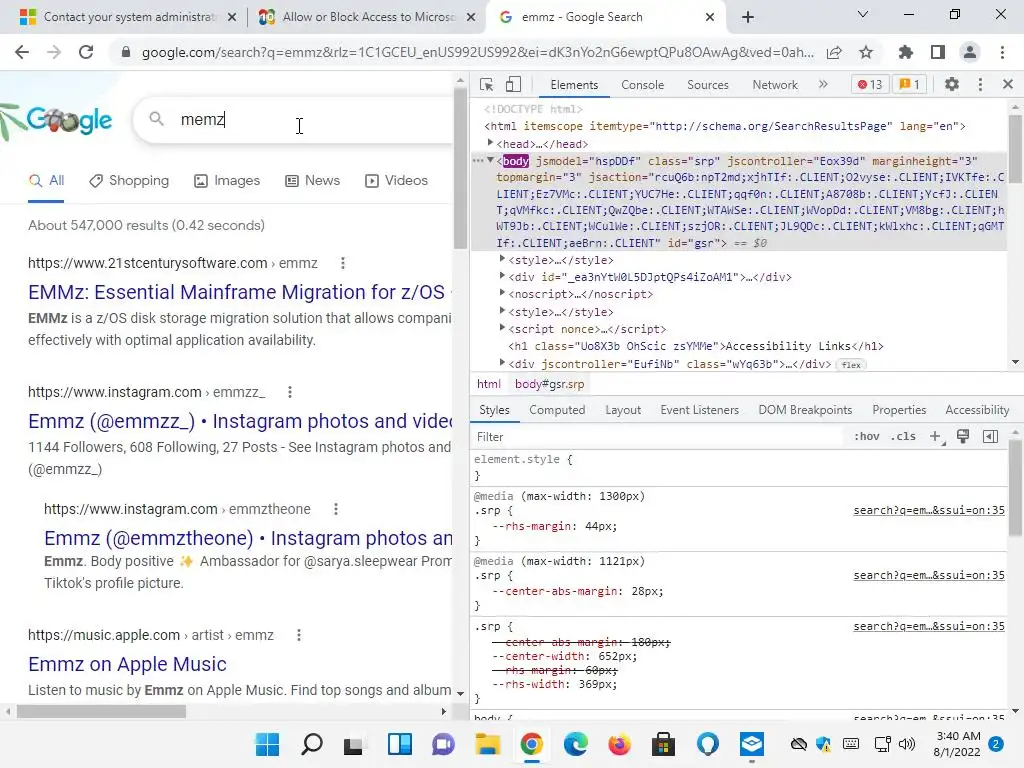
Task: Click the styles Filter input field
Action: [x=659, y=436]
